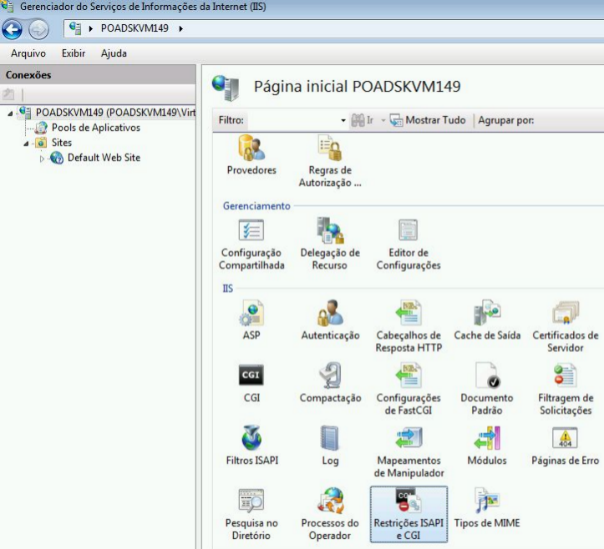Open the Compactação feature icon

click(330, 375)
